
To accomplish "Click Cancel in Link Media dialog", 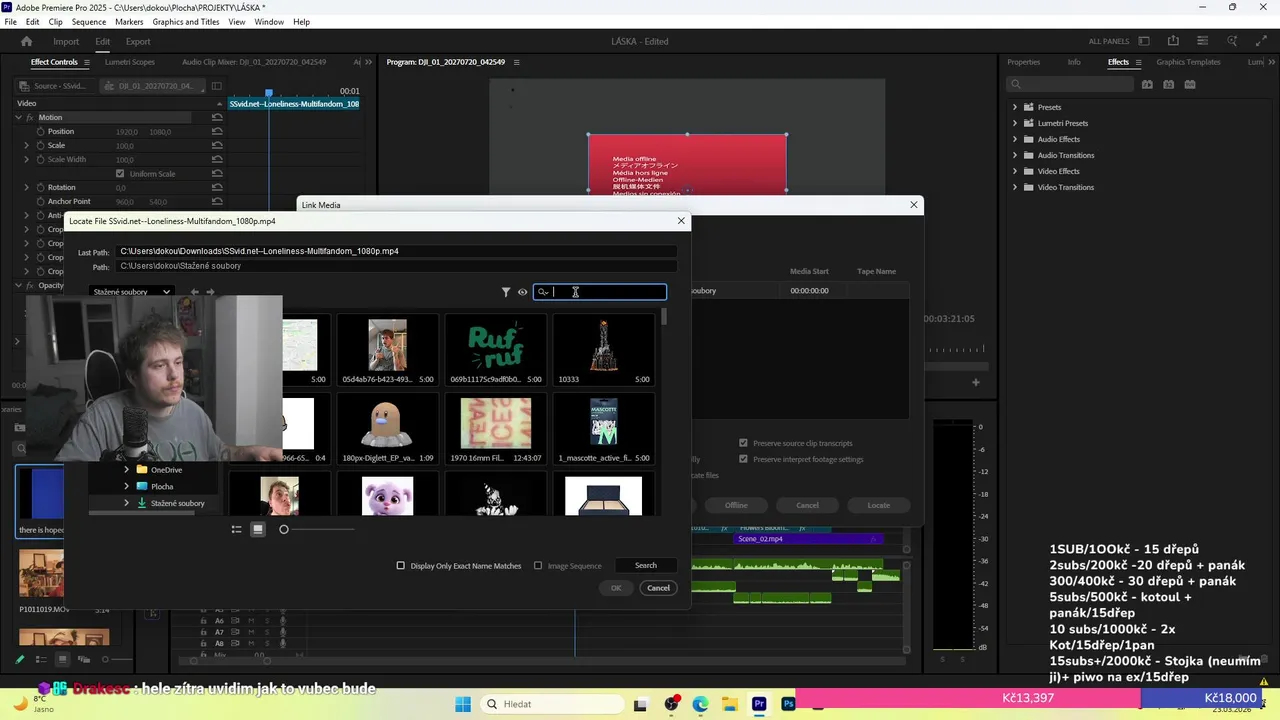I will [807, 505].
